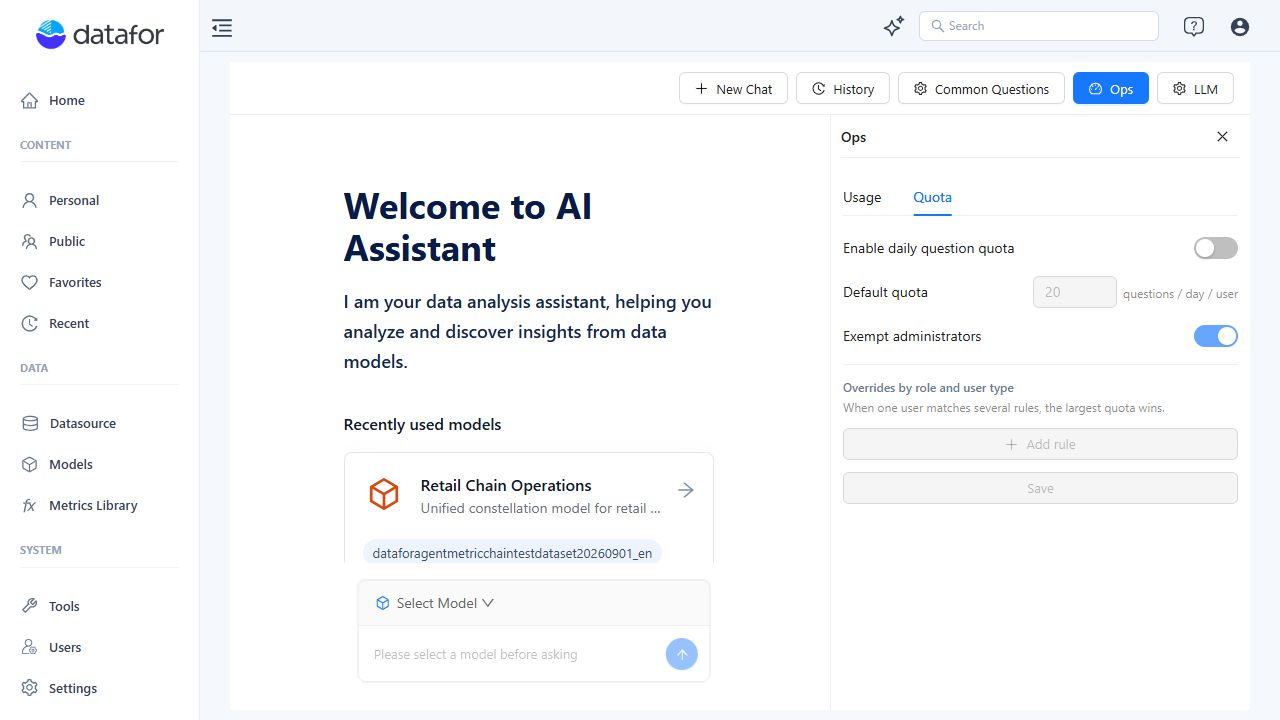Image resolution: width=1280 pixels, height=720 pixels.
Task: Open chat History
Action: (x=843, y=88)
